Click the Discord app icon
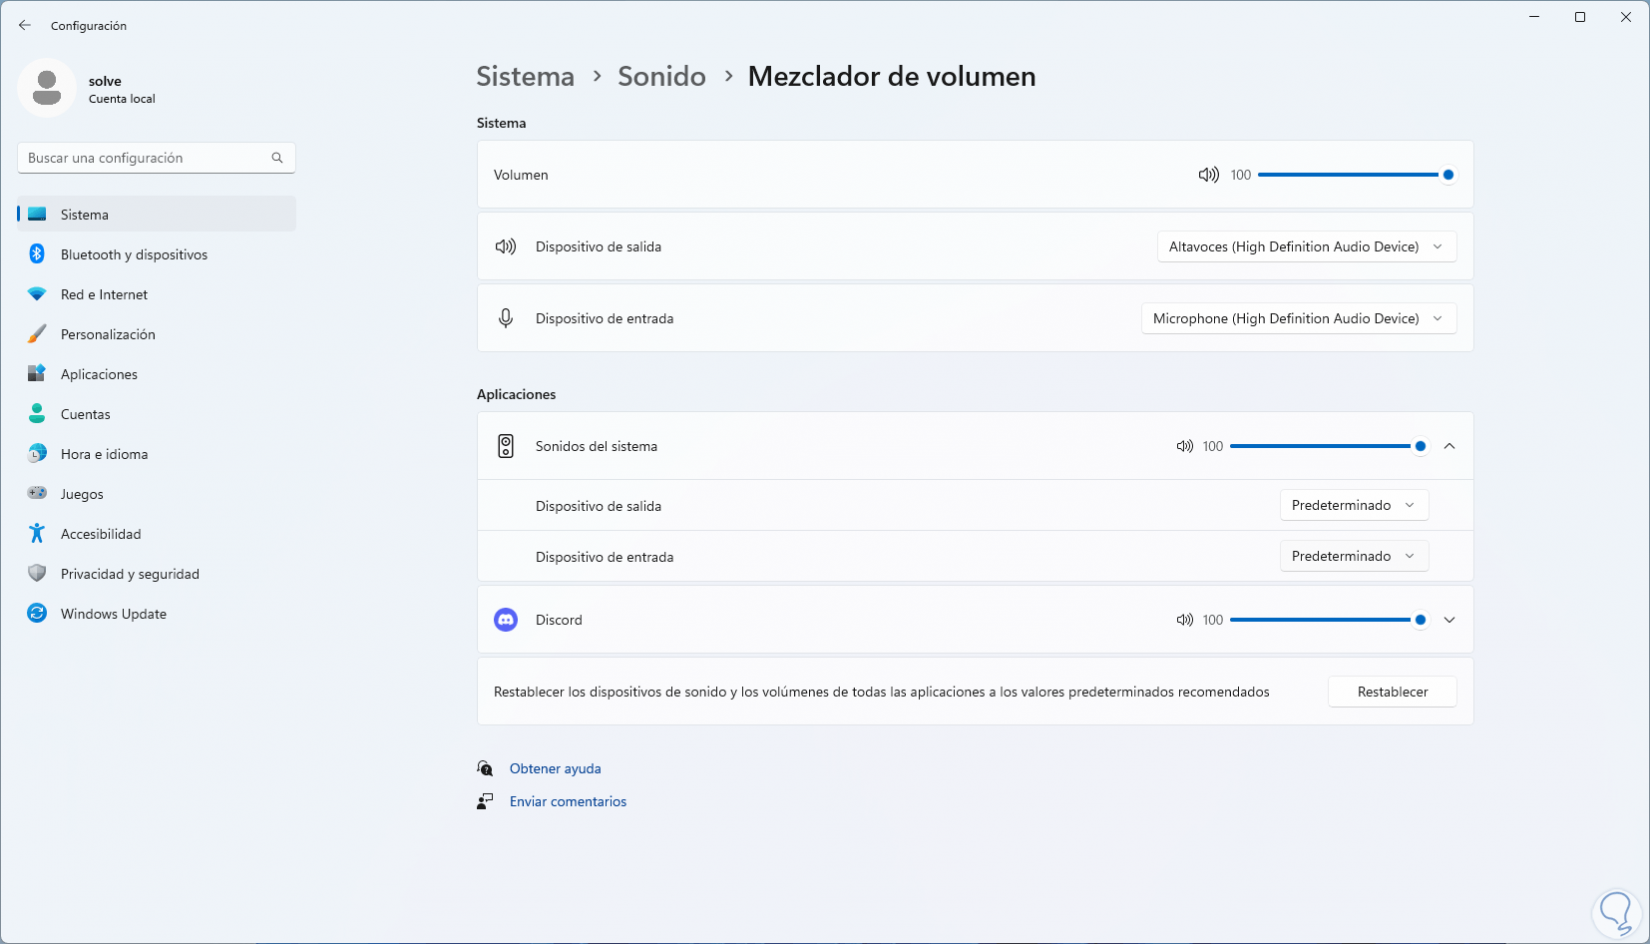The width and height of the screenshot is (1650, 944). [506, 620]
